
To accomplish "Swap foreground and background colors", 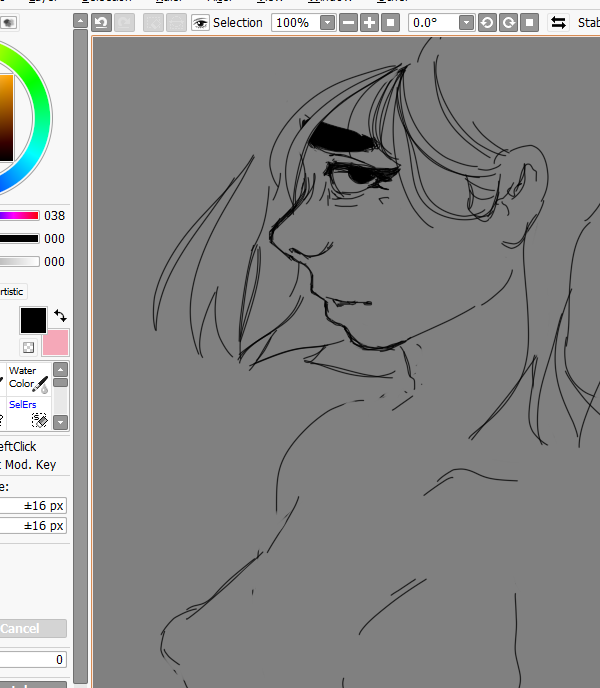I will [60, 315].
